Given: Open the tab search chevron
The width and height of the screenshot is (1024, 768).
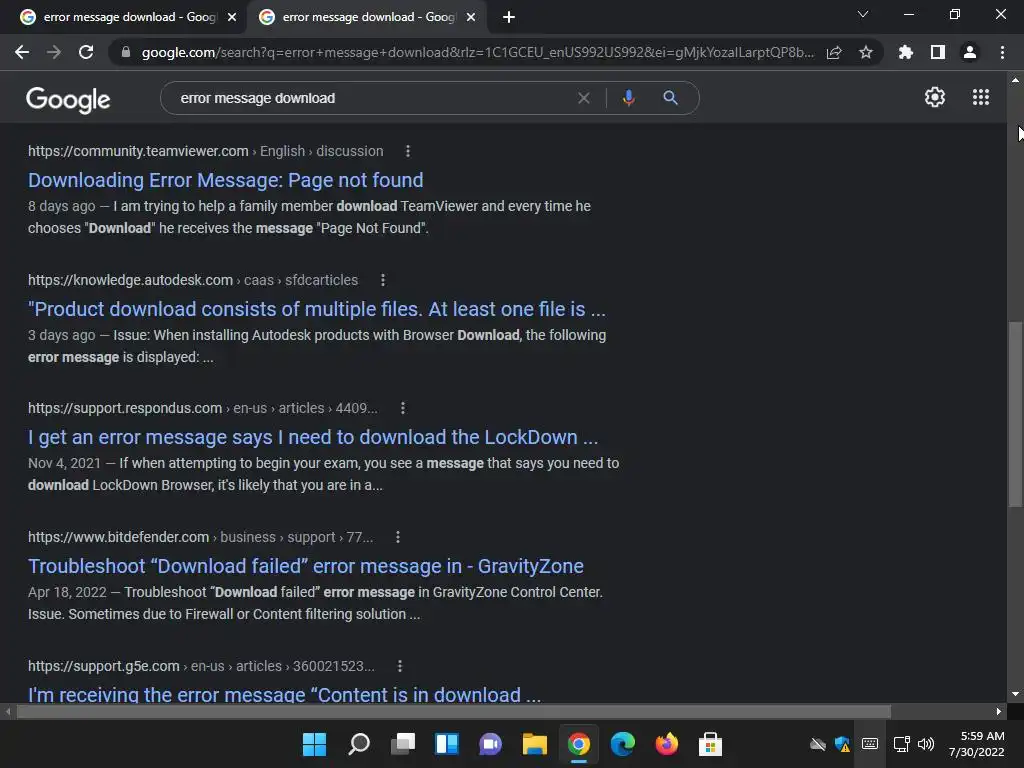Looking at the screenshot, I should [x=863, y=14].
